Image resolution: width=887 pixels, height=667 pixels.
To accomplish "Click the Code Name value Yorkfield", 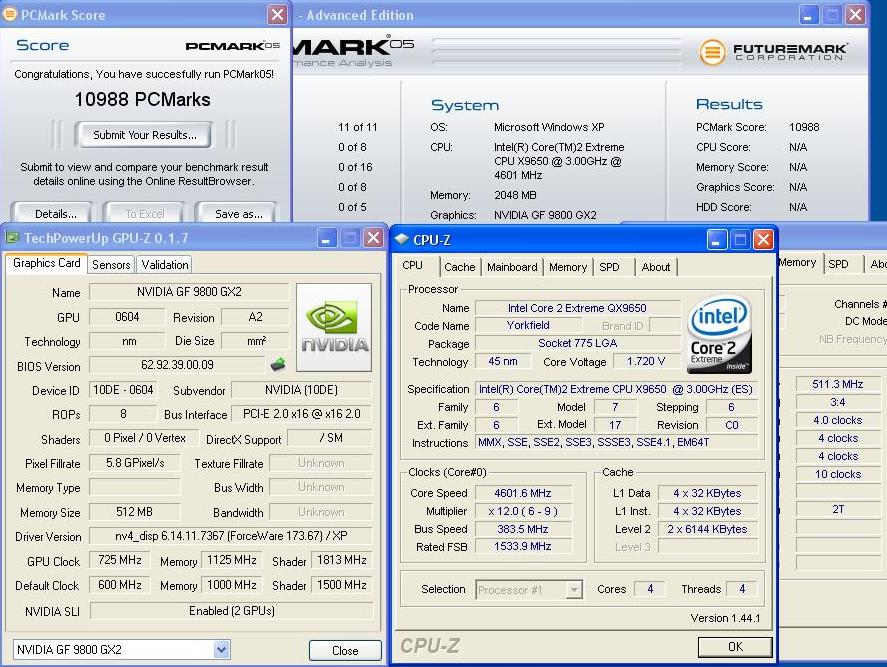I will (528, 325).
